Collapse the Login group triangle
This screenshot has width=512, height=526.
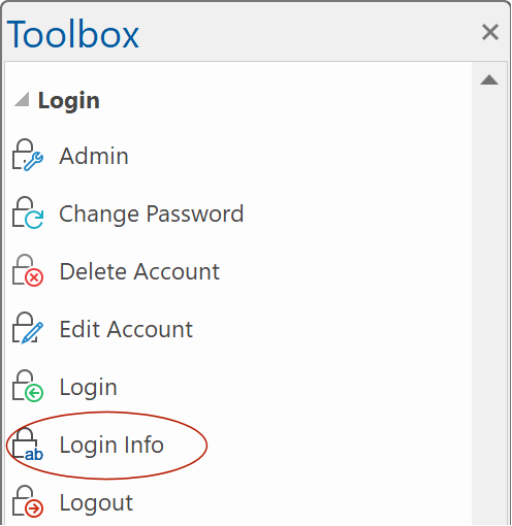point(22,100)
